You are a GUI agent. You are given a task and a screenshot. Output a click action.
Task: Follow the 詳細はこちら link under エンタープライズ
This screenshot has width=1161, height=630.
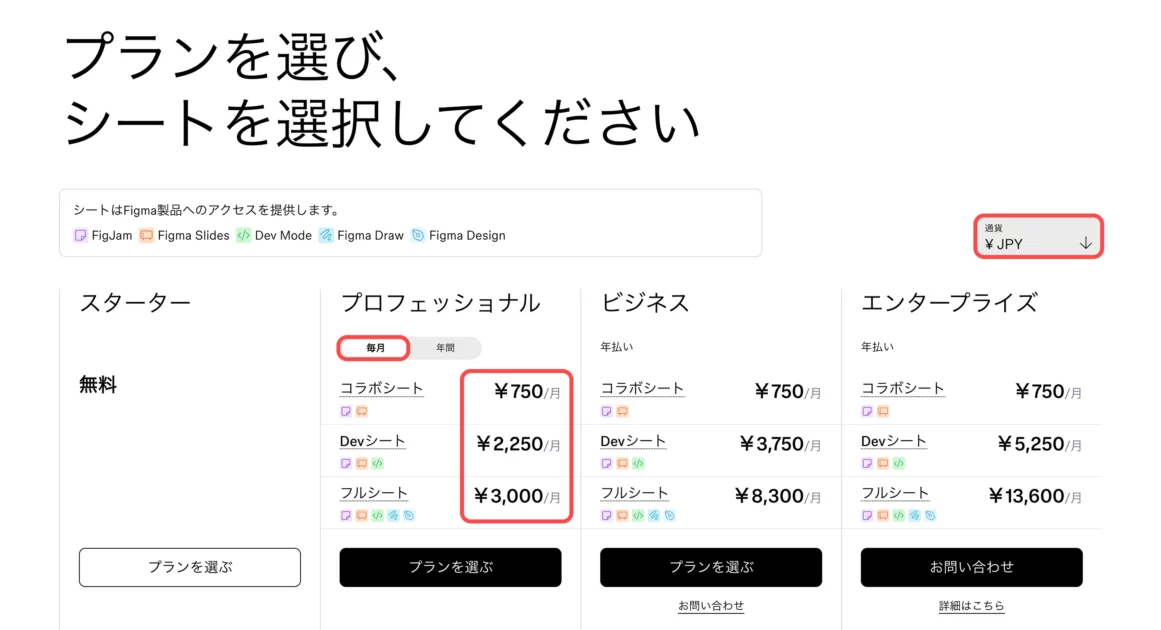(971, 606)
